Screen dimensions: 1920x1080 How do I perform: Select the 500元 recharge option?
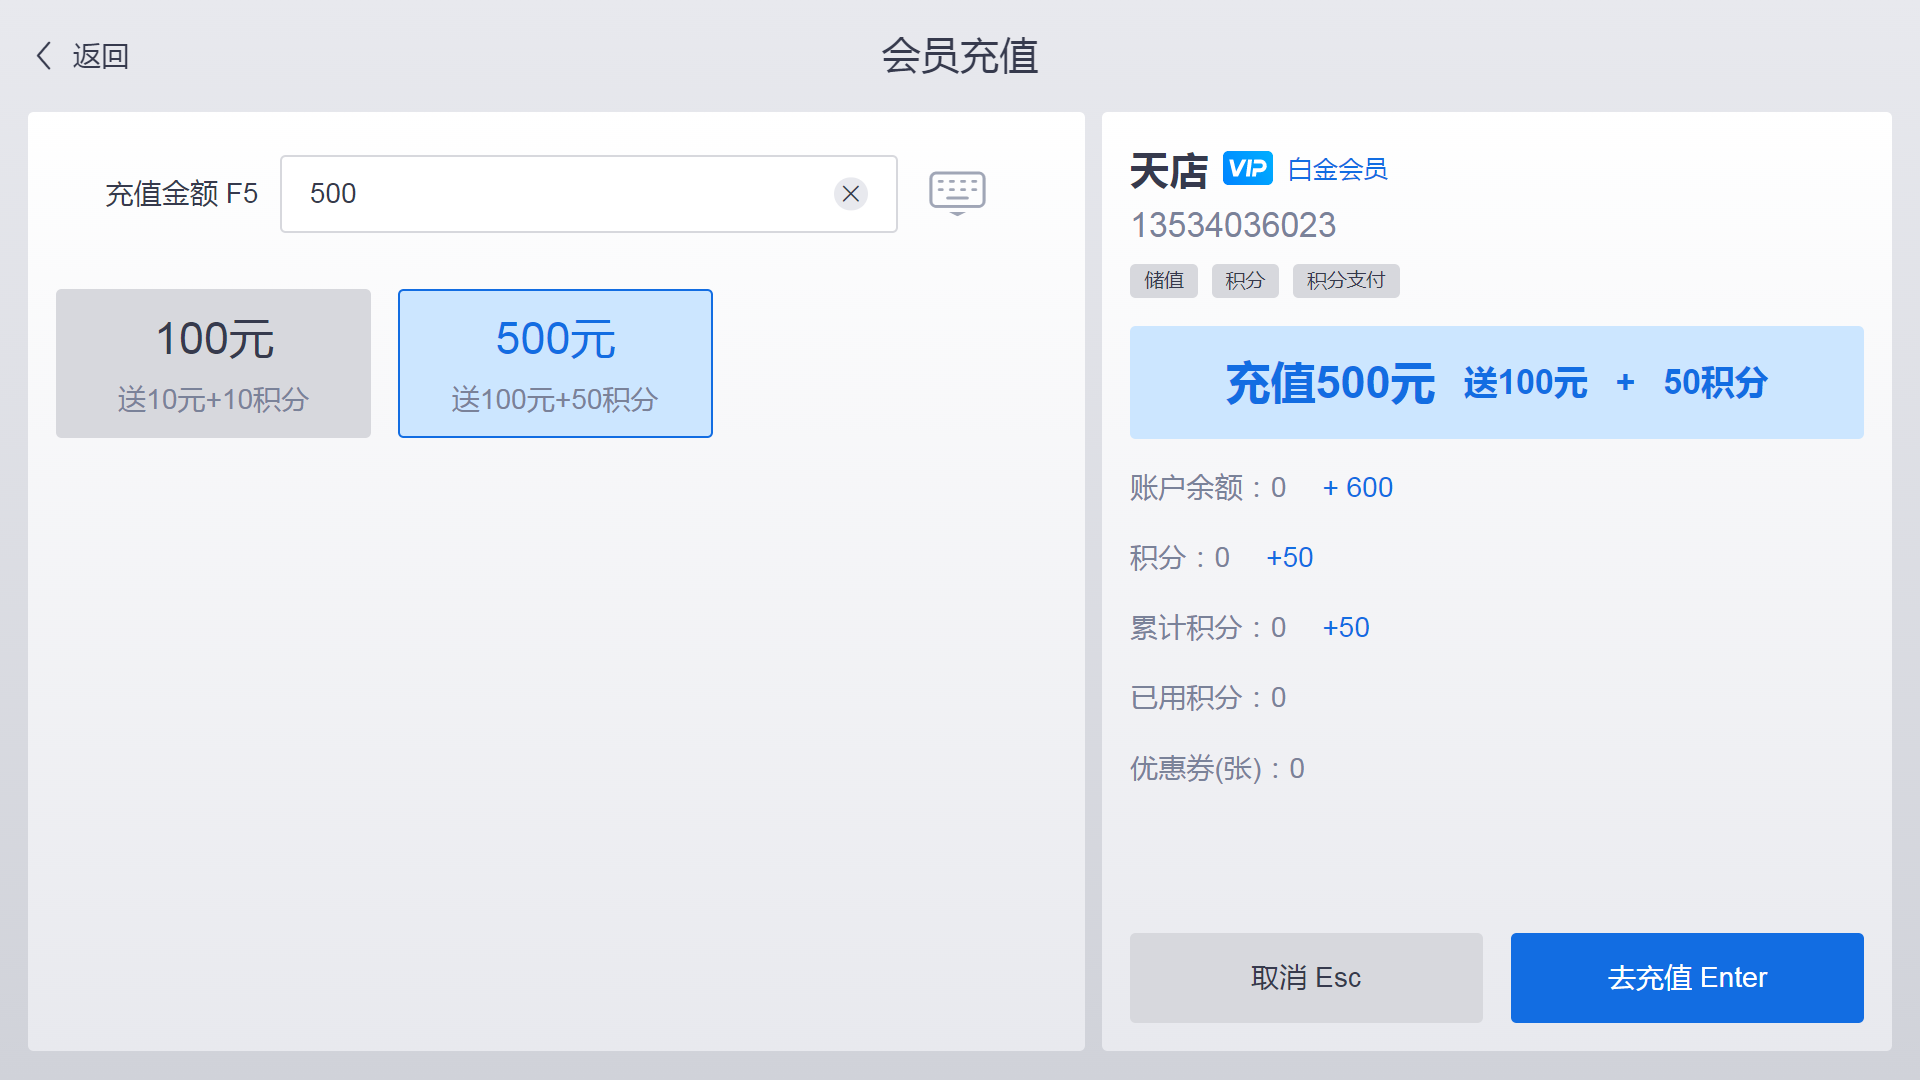click(554, 363)
